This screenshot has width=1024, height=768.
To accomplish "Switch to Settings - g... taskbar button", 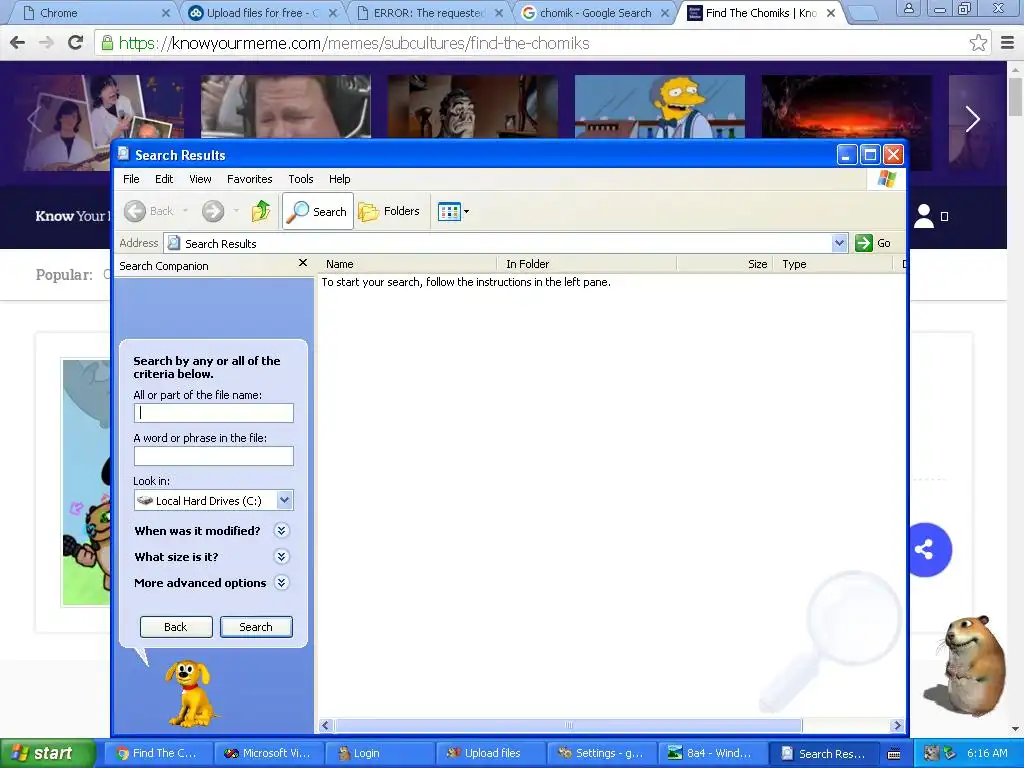I will pyautogui.click(x=601, y=753).
